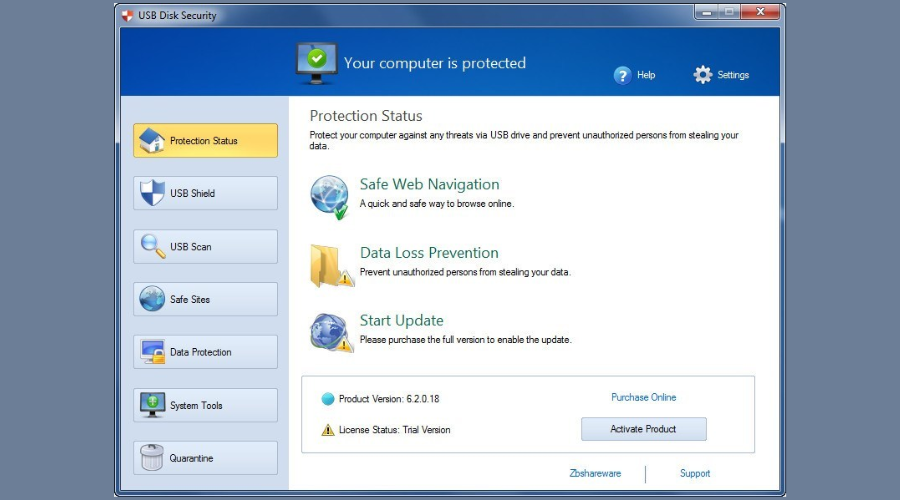Click 'Prevent unauthorized persons from stealing your data.'
The height and width of the screenshot is (500, 900).
click(465, 272)
